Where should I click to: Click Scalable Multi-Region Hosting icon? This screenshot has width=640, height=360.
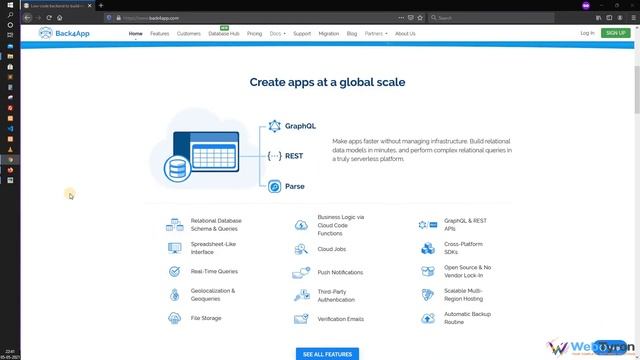coord(428,295)
